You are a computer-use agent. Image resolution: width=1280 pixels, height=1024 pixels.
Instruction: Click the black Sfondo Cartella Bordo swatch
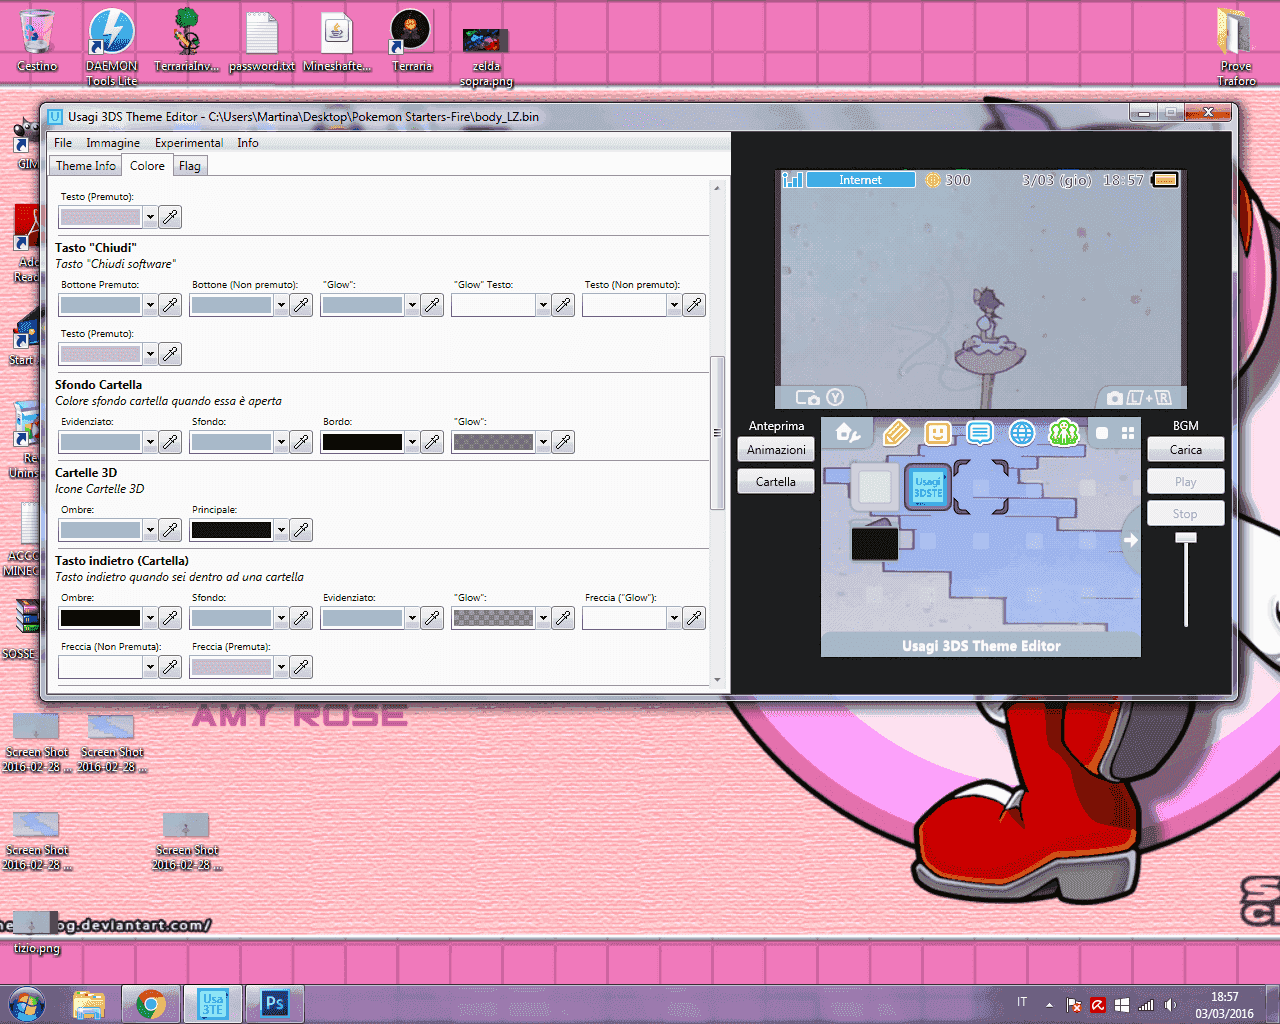[x=362, y=442]
